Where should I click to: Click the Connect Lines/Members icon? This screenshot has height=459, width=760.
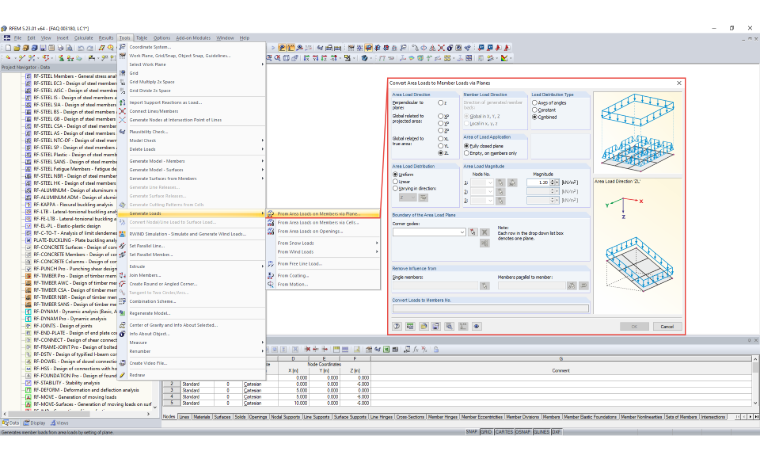click(x=123, y=111)
